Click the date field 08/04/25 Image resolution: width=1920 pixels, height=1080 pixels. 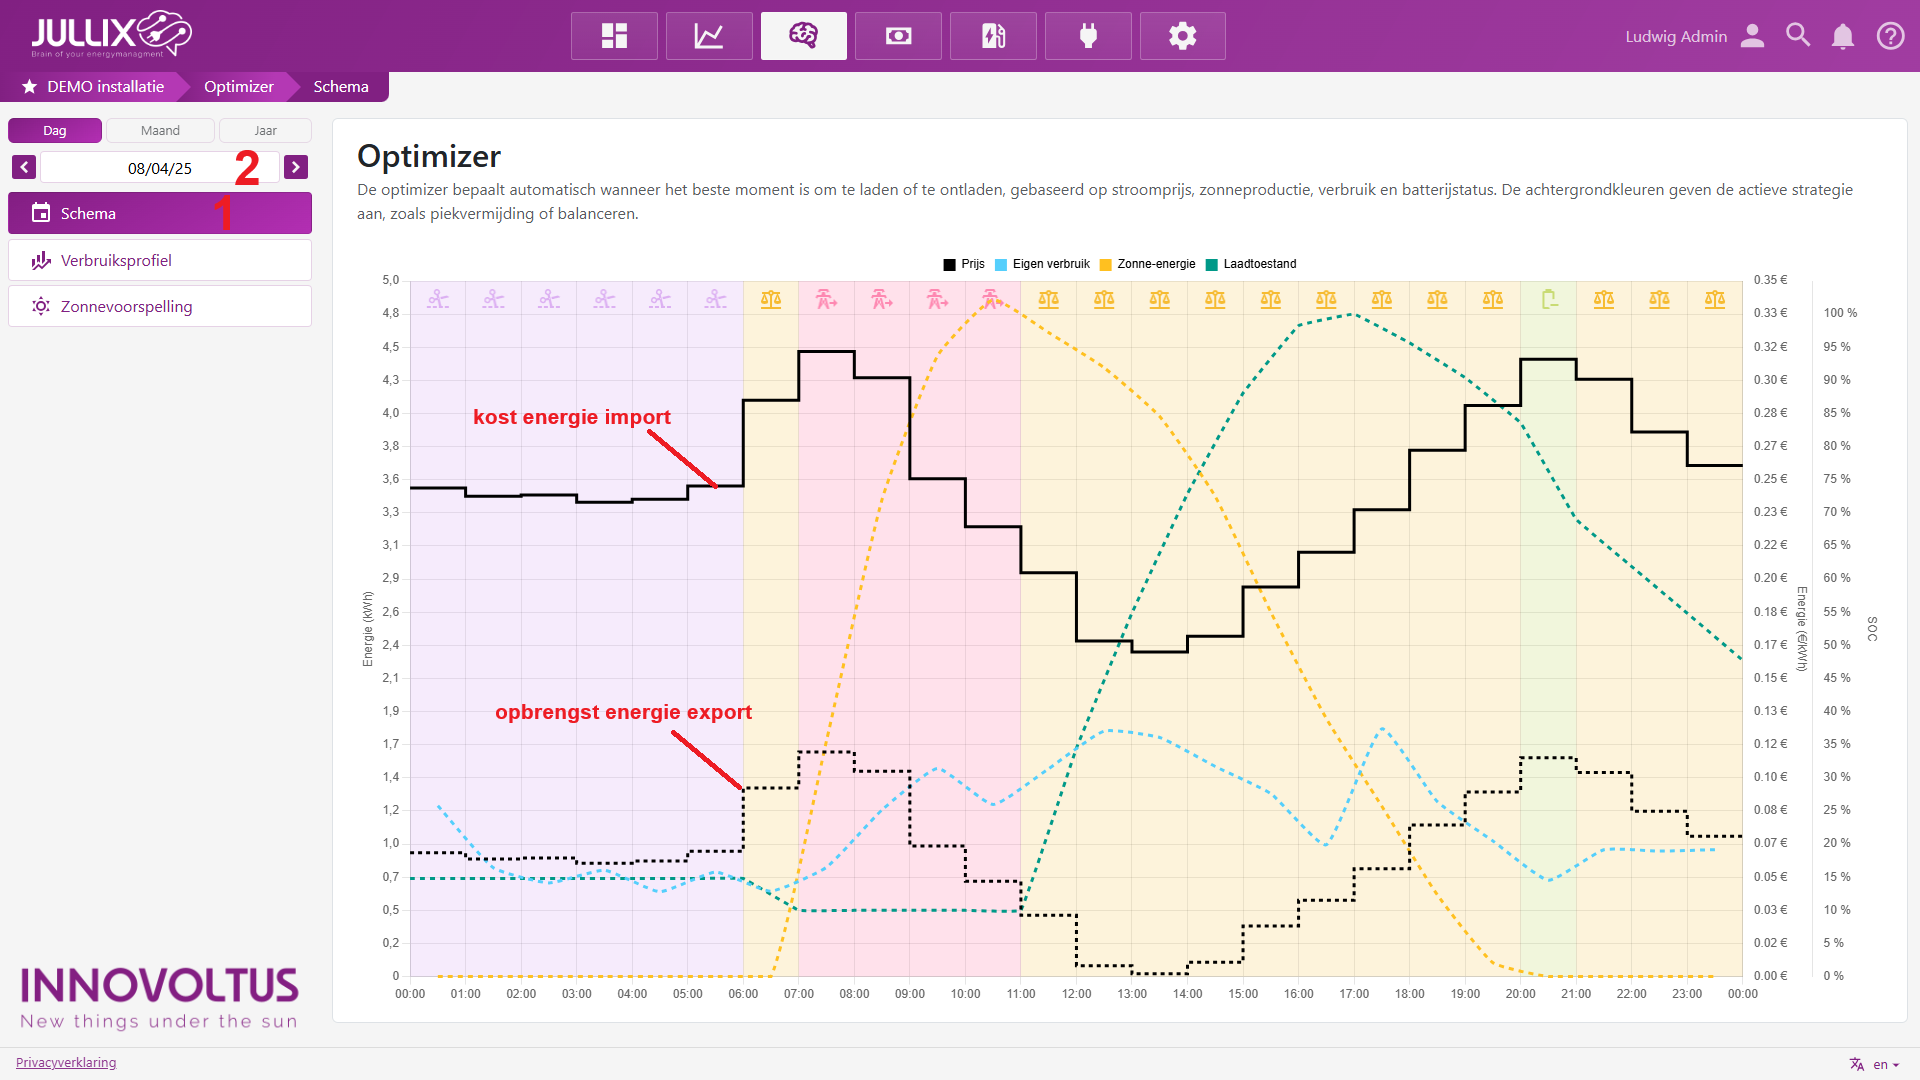coord(159,168)
